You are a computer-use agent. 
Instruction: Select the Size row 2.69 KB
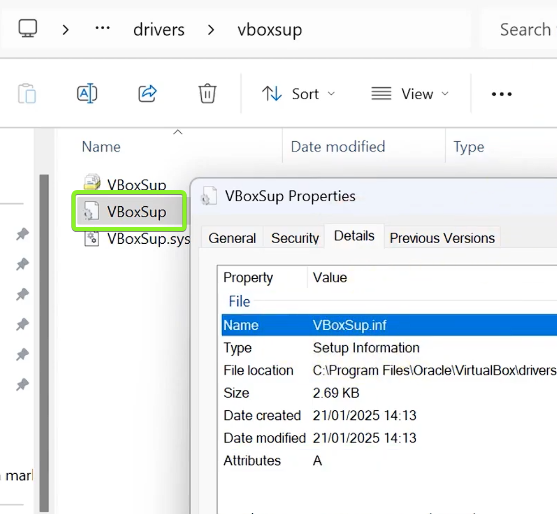[x=389, y=393]
